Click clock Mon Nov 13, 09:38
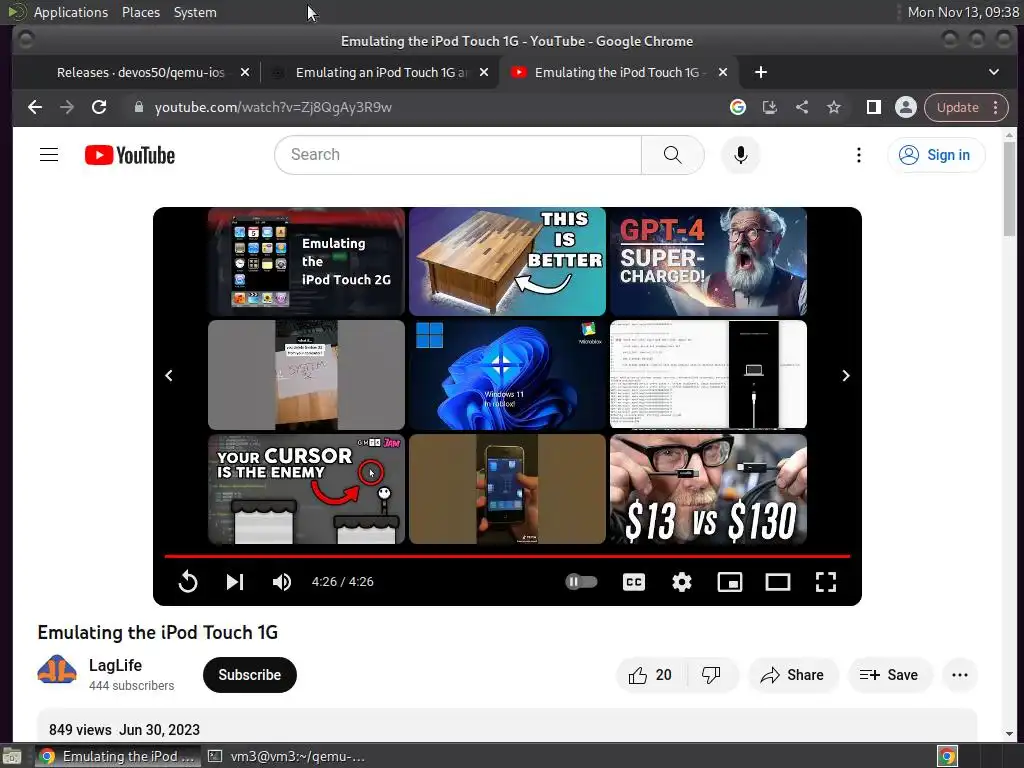The width and height of the screenshot is (1024, 768). [x=963, y=12]
